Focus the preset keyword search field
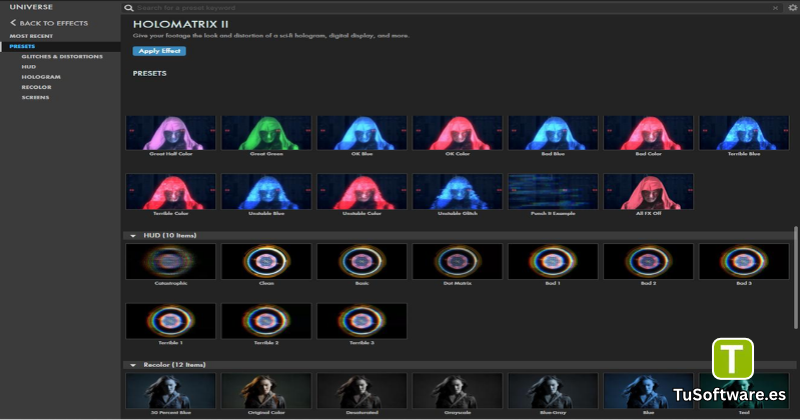Viewport: 800px width, 420px height. pyautogui.click(x=453, y=8)
